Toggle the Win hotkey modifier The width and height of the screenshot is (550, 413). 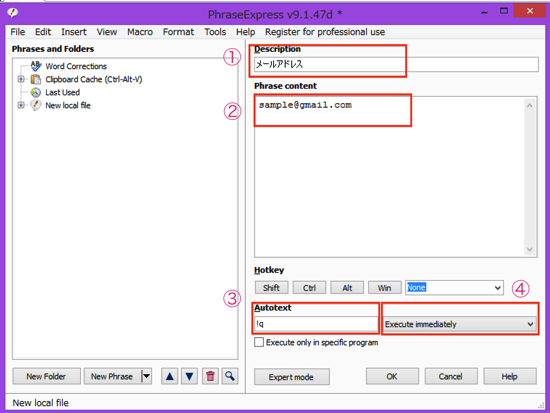[384, 288]
